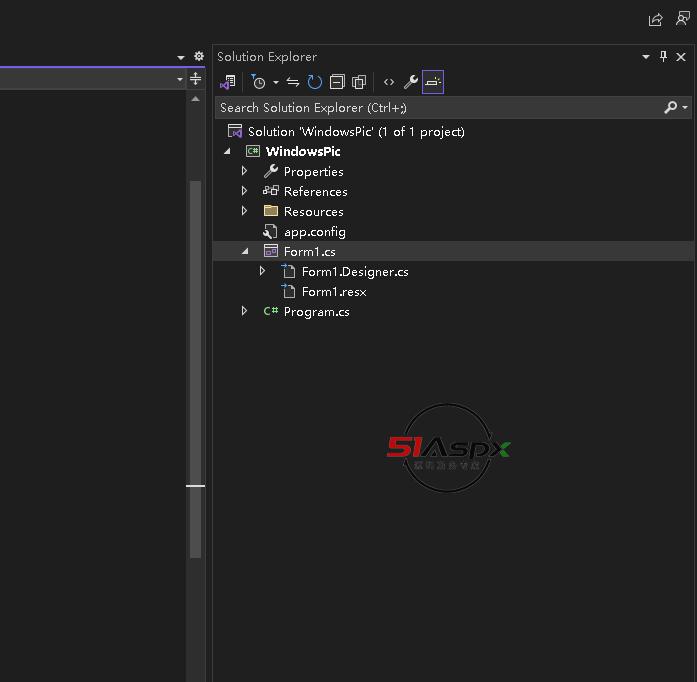Open Properties wrench icon in toolbar

(411, 82)
